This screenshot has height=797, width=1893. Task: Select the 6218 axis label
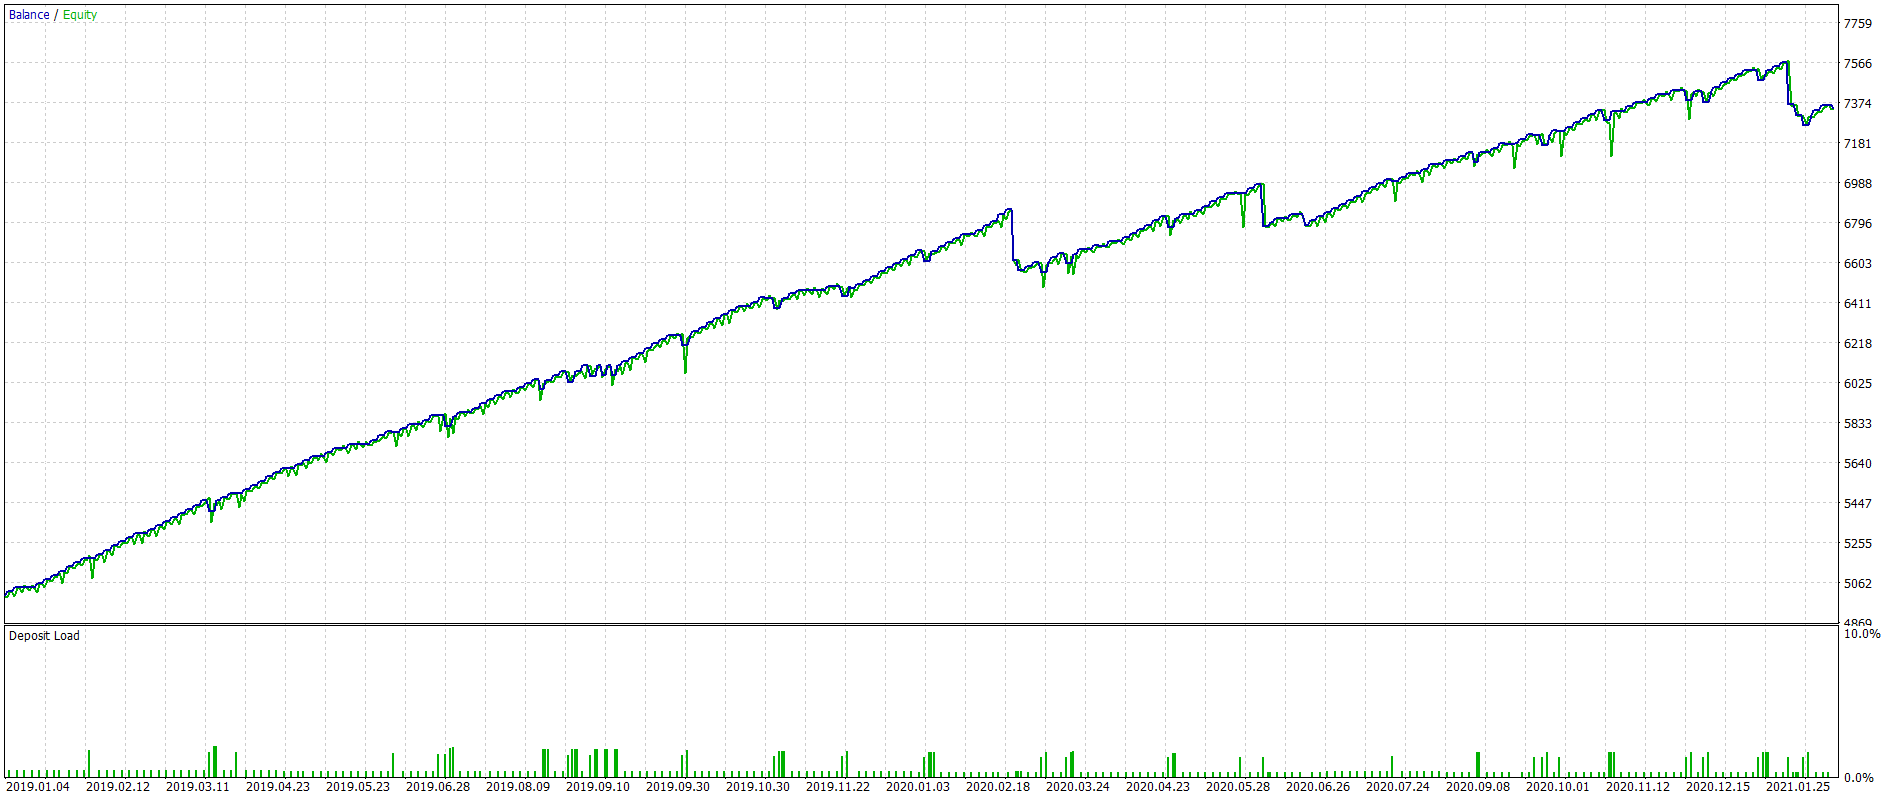(1857, 344)
